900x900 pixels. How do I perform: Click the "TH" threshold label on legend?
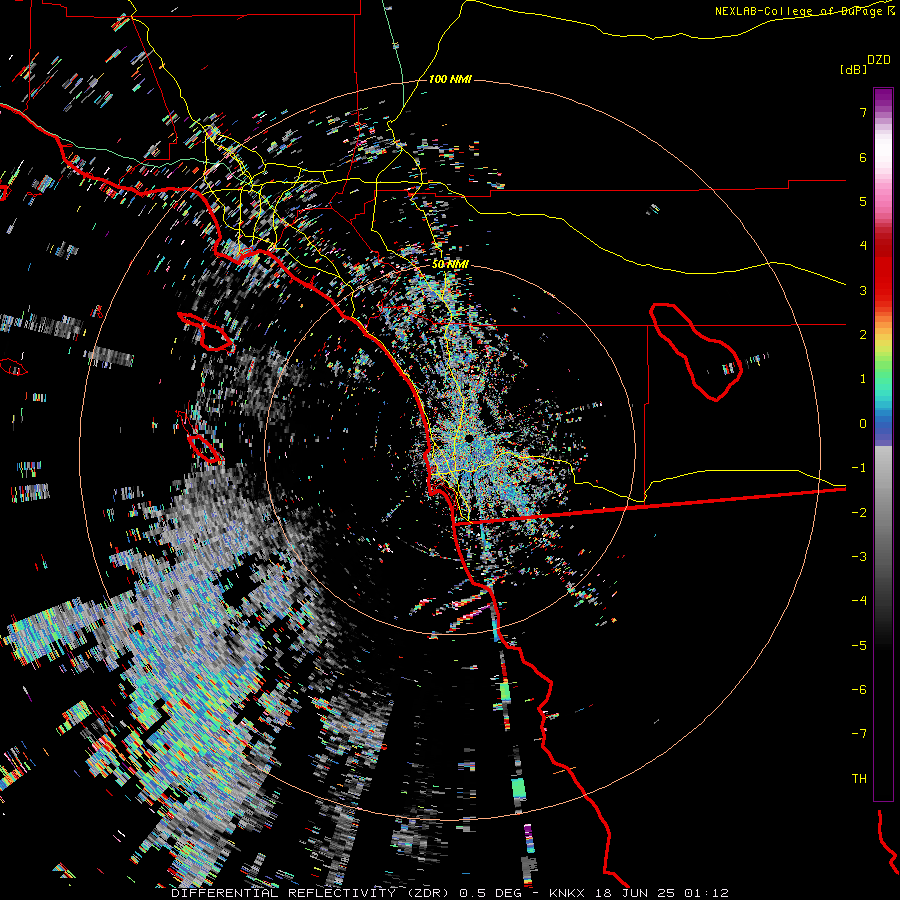(x=859, y=779)
